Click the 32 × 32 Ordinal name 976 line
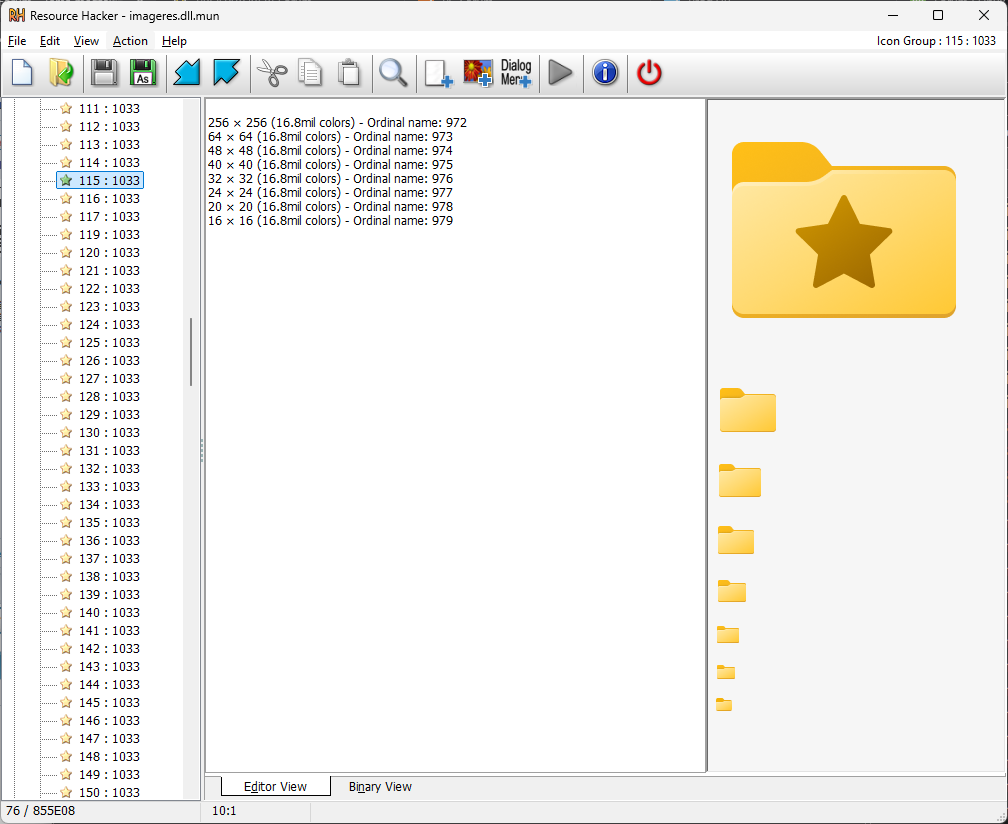The image size is (1008, 824). (330, 179)
